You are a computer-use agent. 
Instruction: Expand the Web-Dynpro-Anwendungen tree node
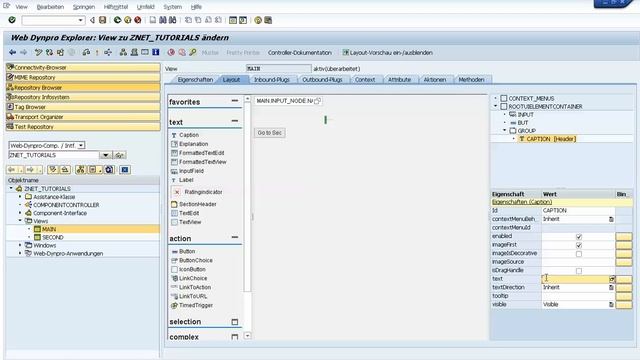[20, 253]
